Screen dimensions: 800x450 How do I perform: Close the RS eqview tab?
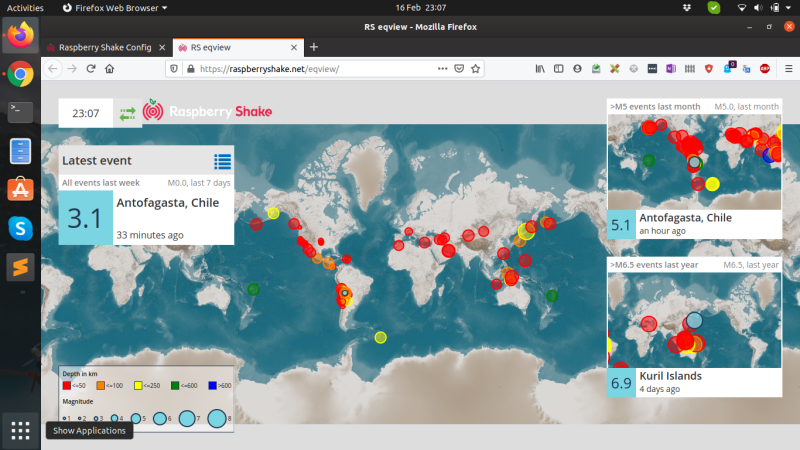(x=294, y=47)
